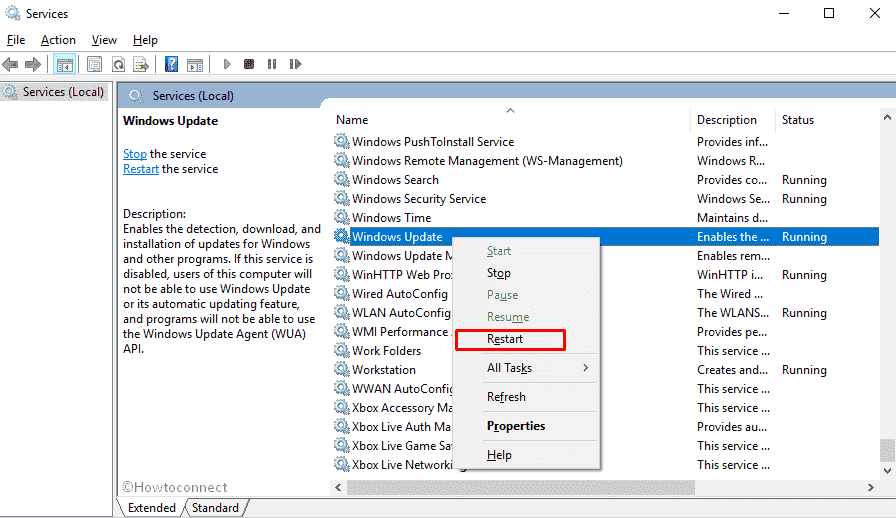Open the Help toolbar icon

tap(171, 64)
